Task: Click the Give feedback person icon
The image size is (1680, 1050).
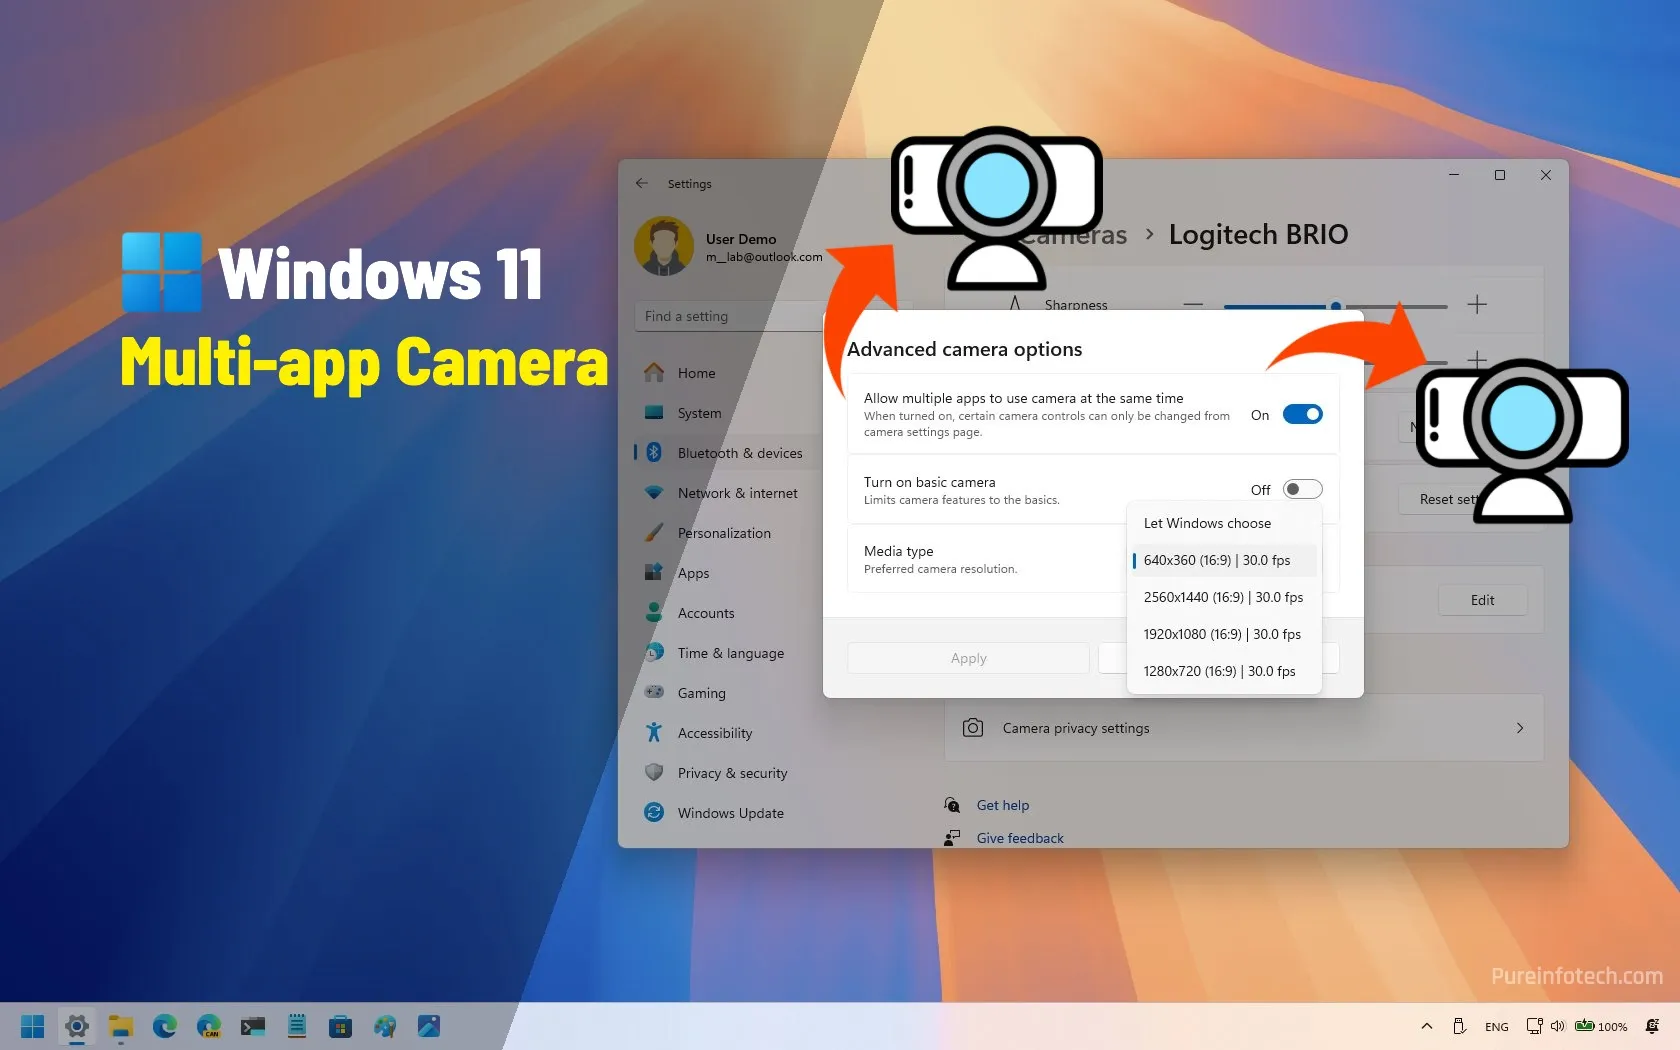Action: tap(952, 838)
